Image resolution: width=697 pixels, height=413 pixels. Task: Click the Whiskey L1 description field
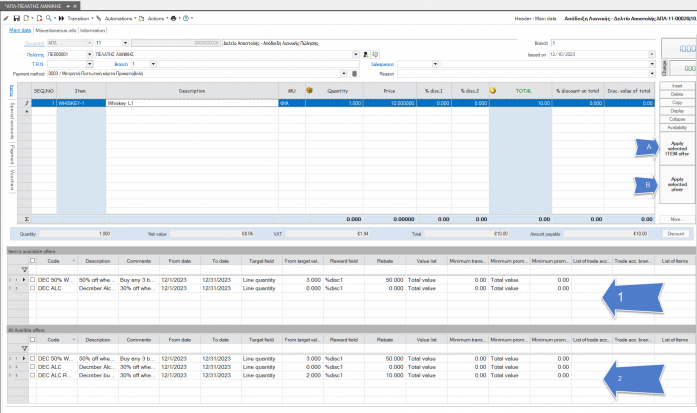point(192,103)
